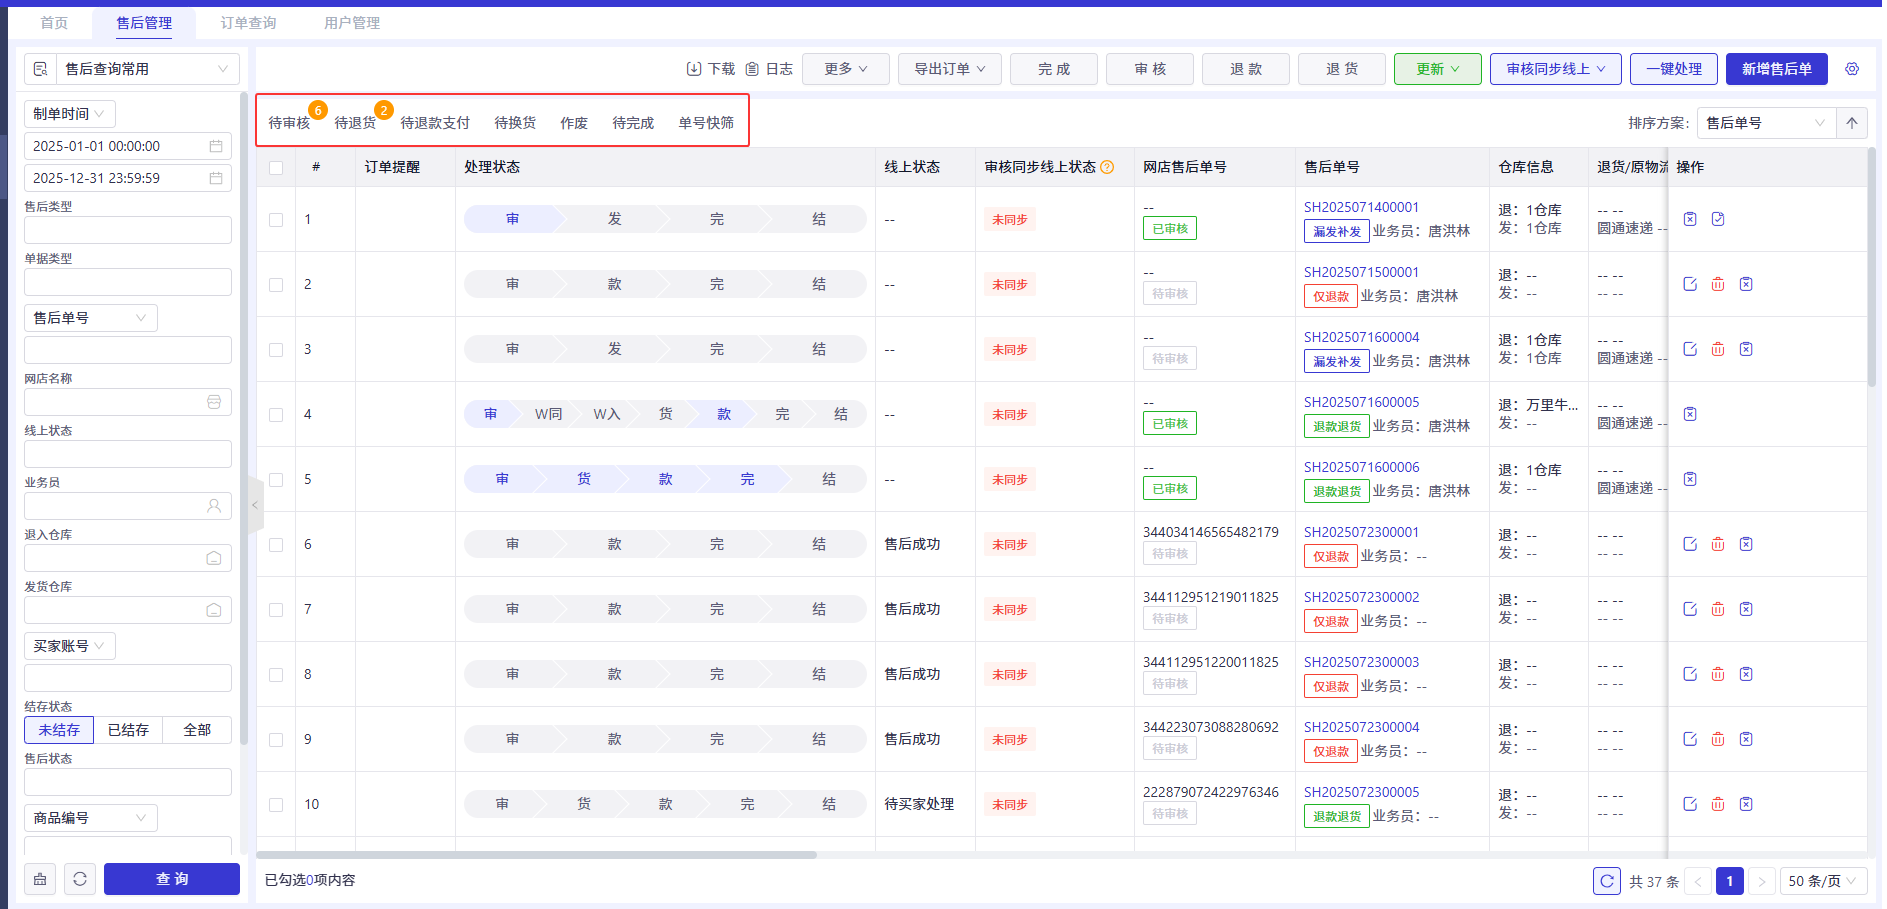The image size is (1887, 909).
Task: Select the header checkbox to check all rows
Action: tap(276, 168)
